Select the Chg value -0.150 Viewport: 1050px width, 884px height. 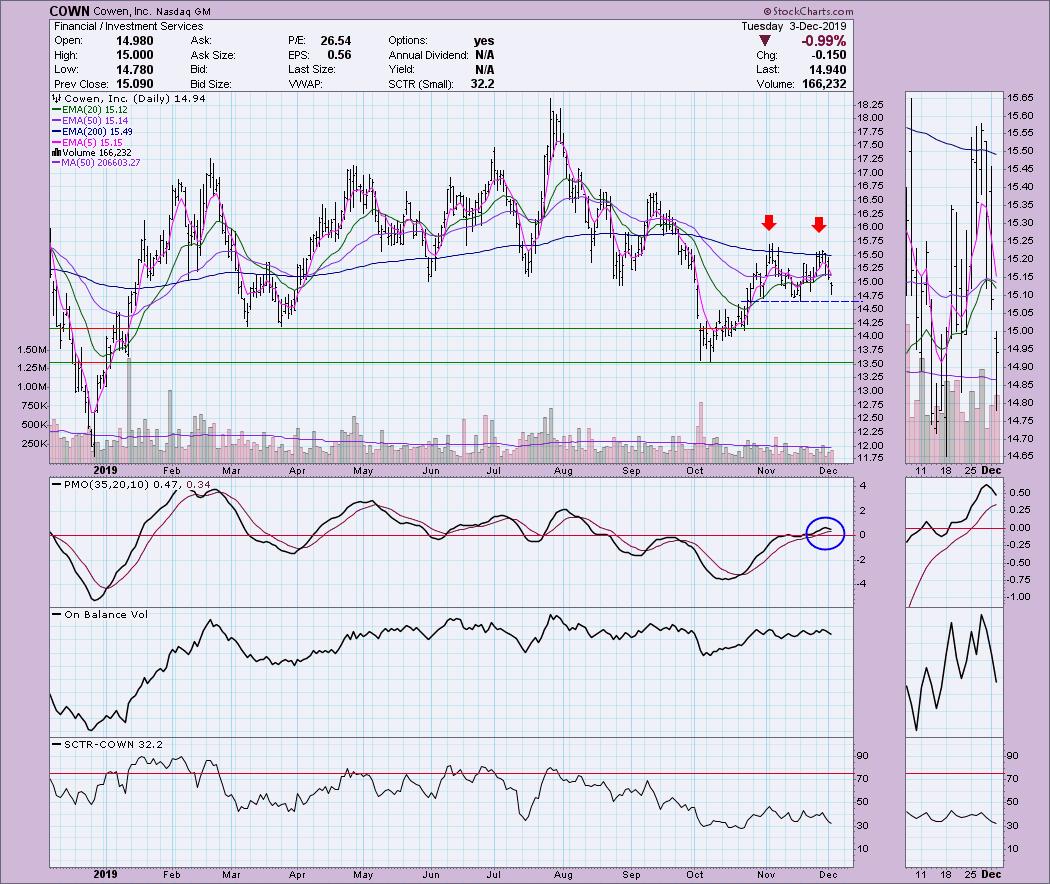(x=828, y=55)
